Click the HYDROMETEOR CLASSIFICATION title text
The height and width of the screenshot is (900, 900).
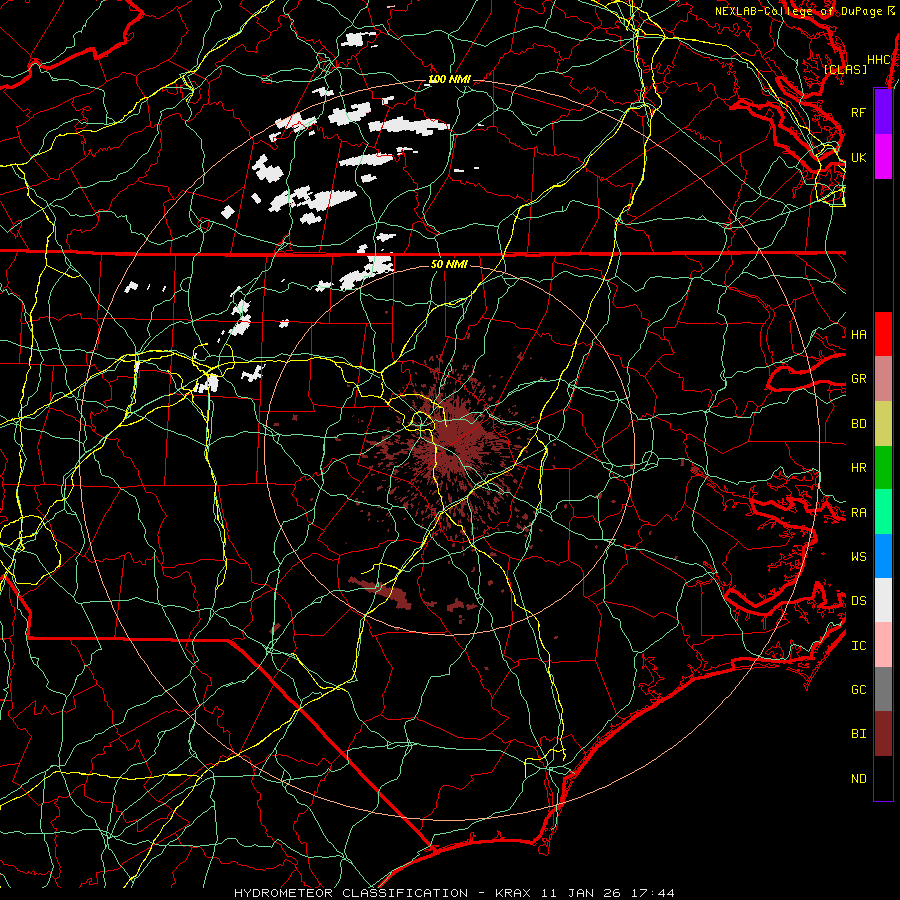tap(351, 893)
